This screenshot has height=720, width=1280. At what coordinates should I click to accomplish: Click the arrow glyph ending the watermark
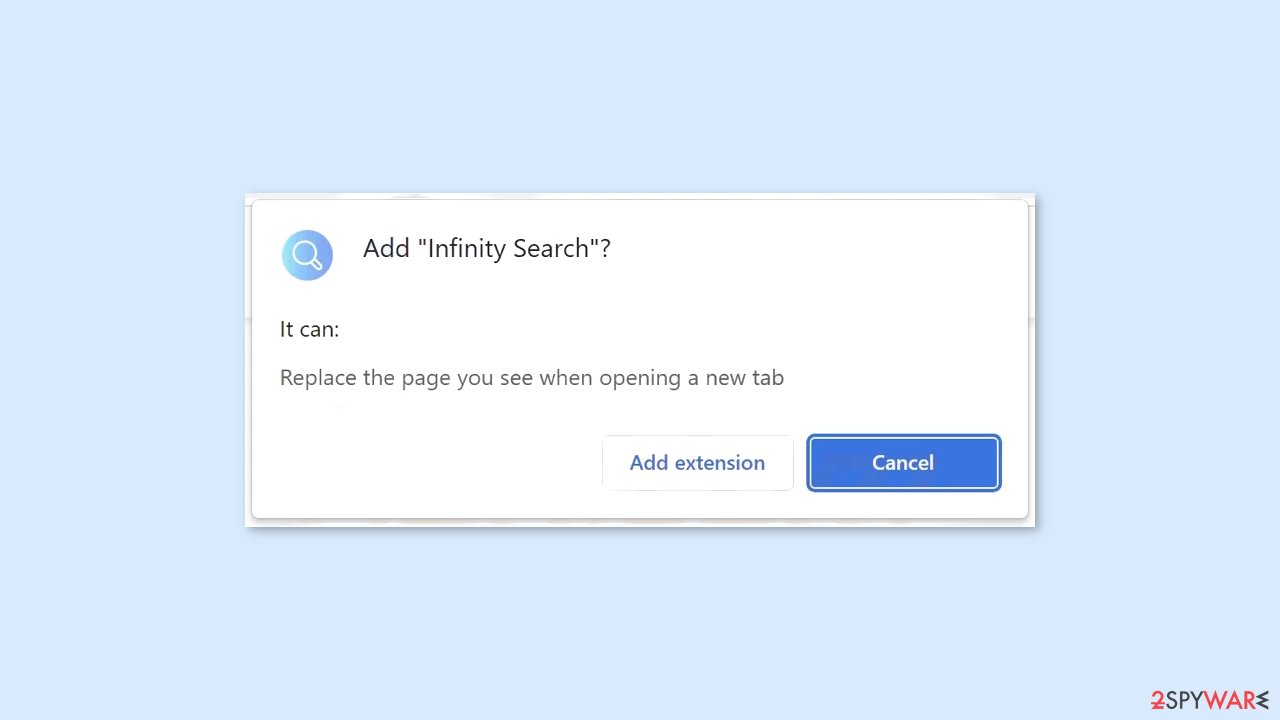click(1263, 700)
